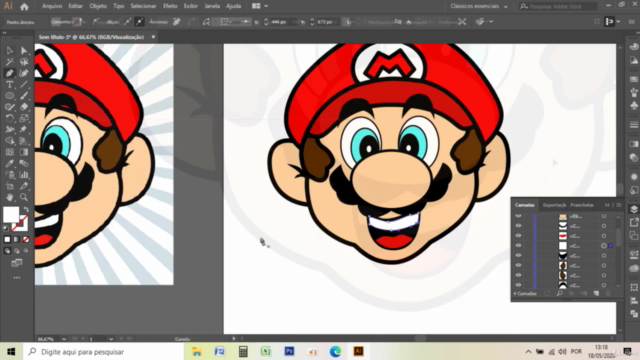Open the Arquivo menu
640x360 pixels.
[52, 6]
